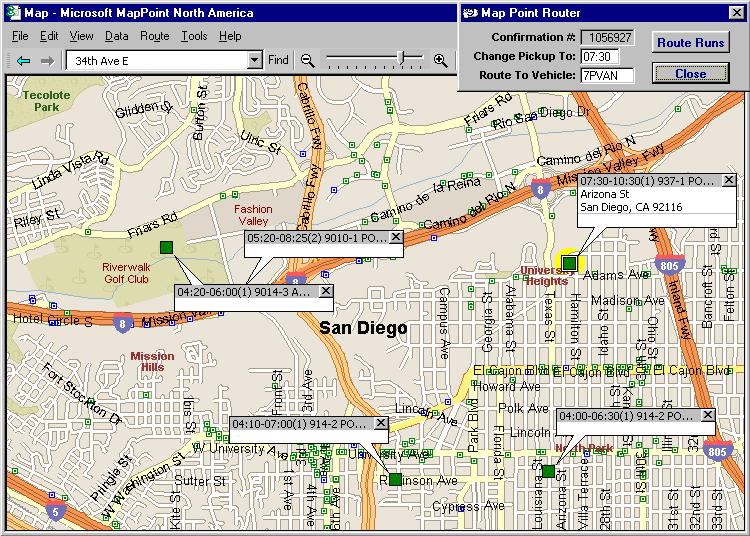Select the highlighted green pushpin near Adams Ave
The image size is (750, 536).
click(569, 263)
